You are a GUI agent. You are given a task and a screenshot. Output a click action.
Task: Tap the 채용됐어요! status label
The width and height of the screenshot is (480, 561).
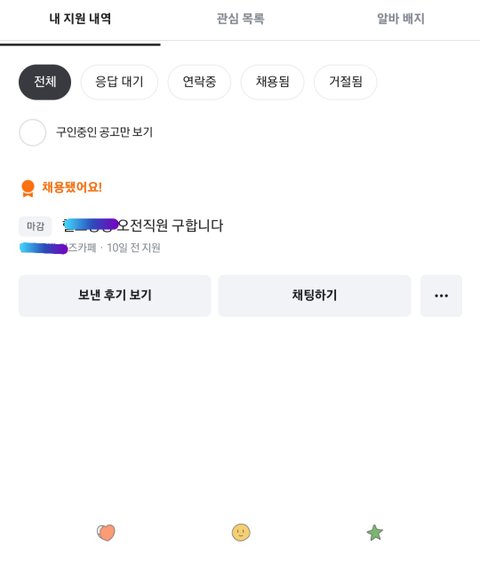tap(72, 187)
